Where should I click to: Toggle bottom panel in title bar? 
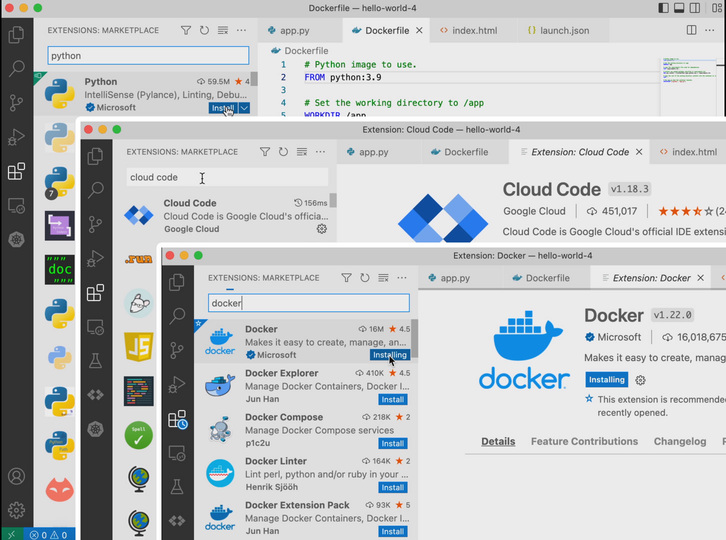pos(679,8)
